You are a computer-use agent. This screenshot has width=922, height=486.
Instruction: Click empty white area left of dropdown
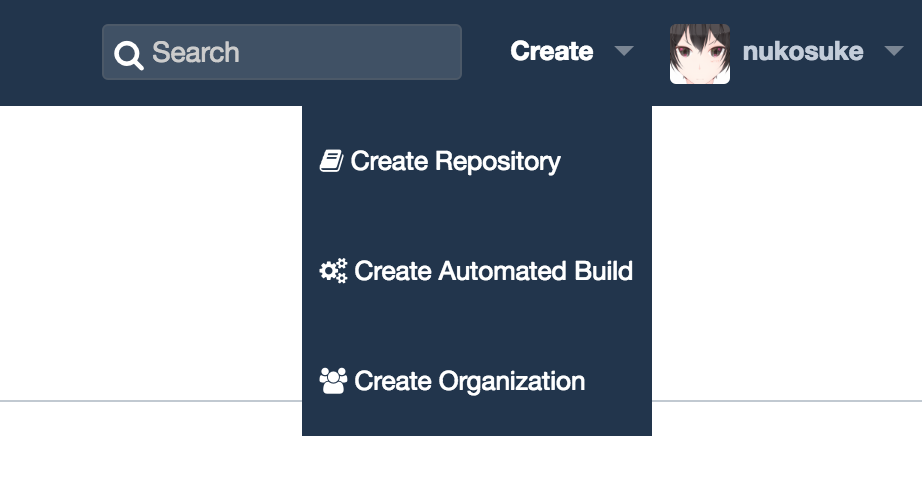(x=151, y=253)
